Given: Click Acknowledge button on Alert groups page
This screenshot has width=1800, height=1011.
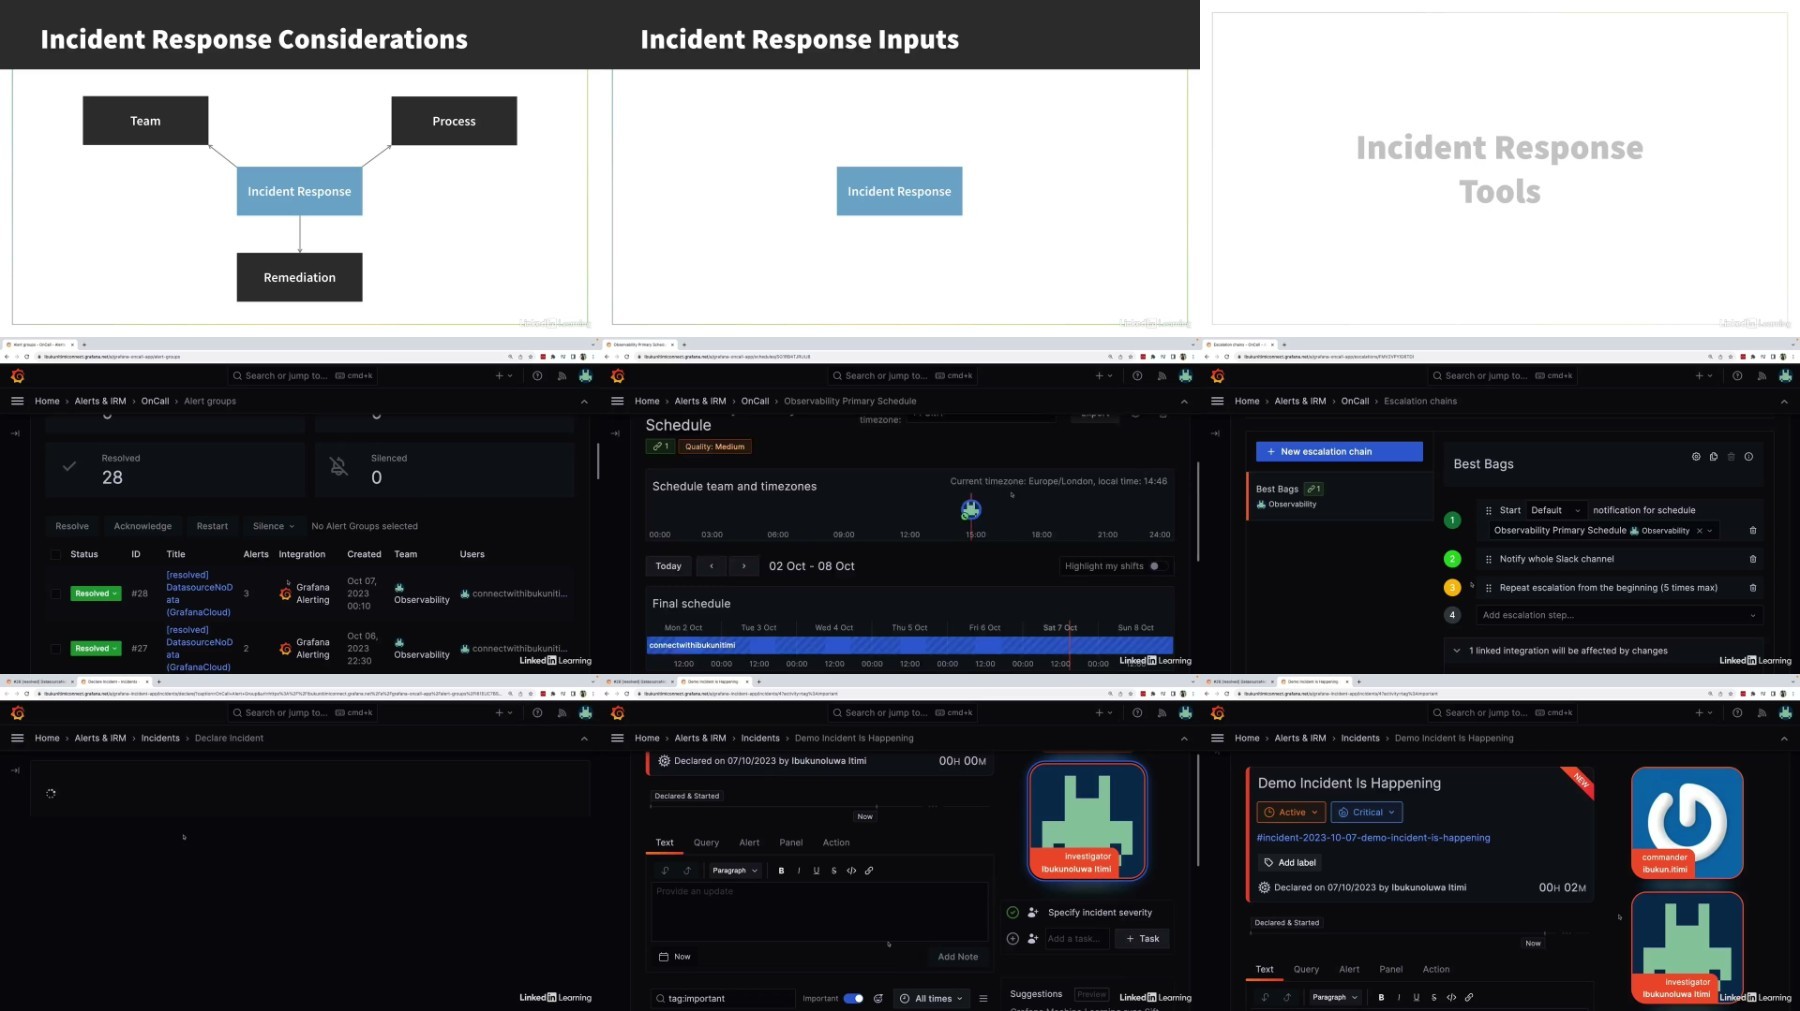Looking at the screenshot, I should (143, 526).
